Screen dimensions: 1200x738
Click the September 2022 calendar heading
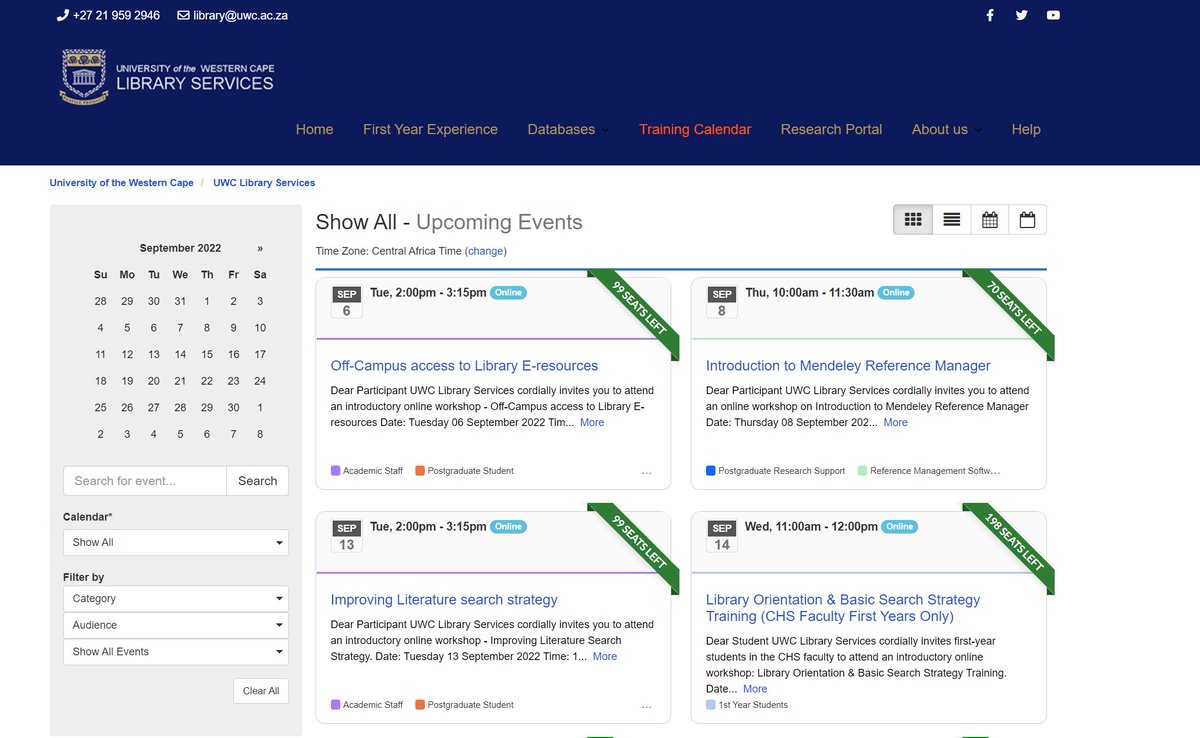[x=180, y=248]
